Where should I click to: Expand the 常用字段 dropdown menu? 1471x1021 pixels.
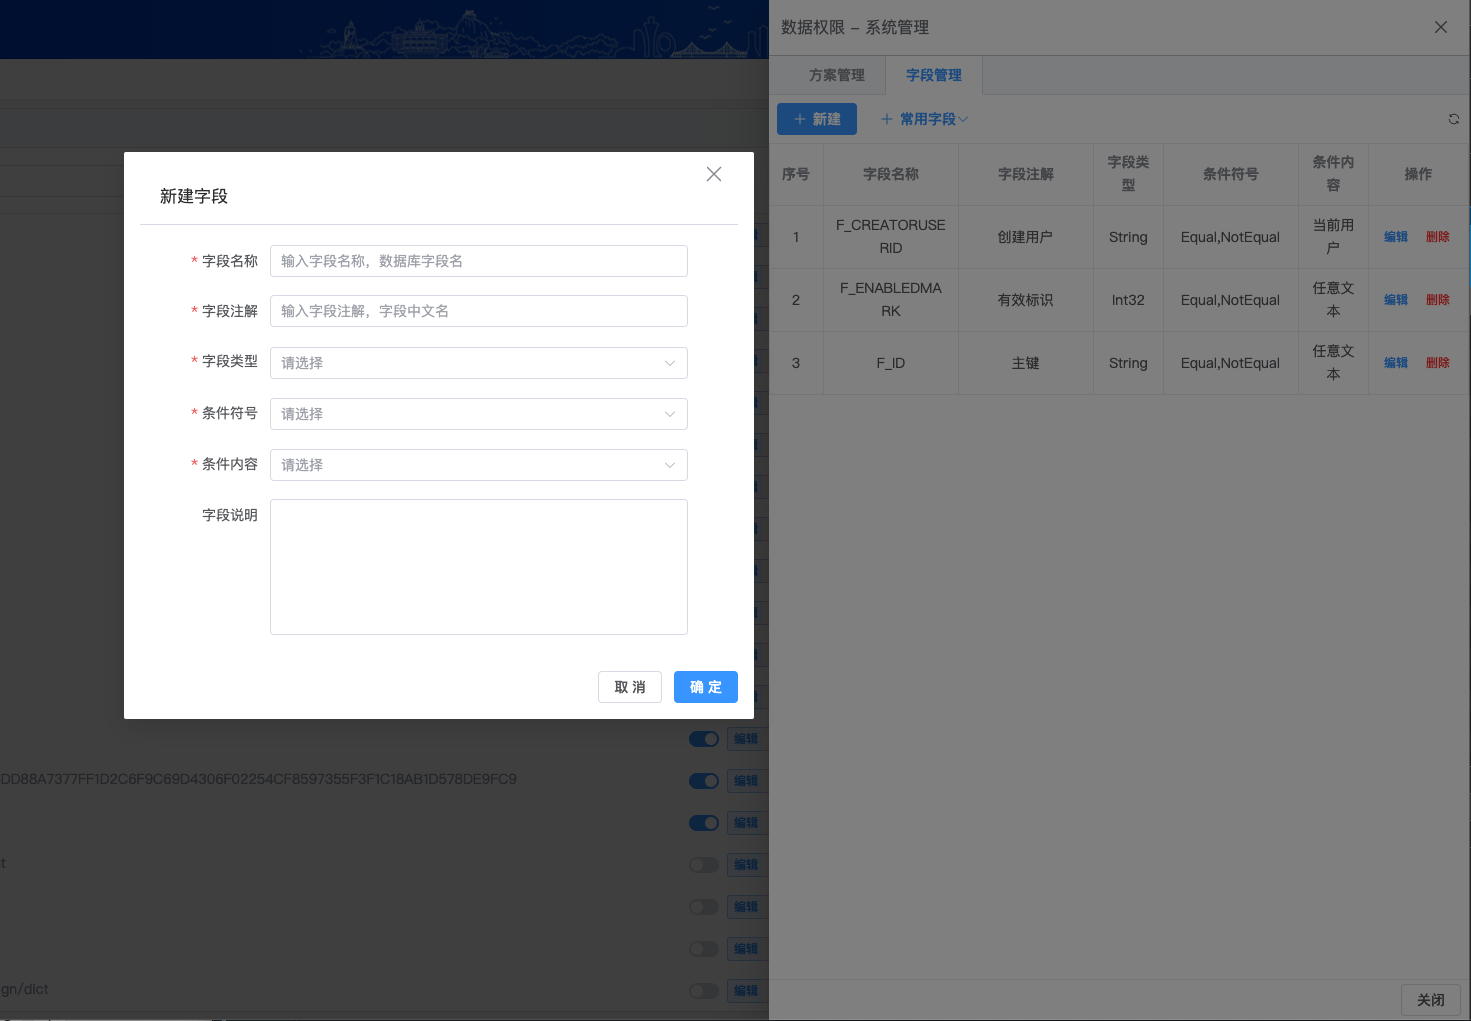[924, 119]
